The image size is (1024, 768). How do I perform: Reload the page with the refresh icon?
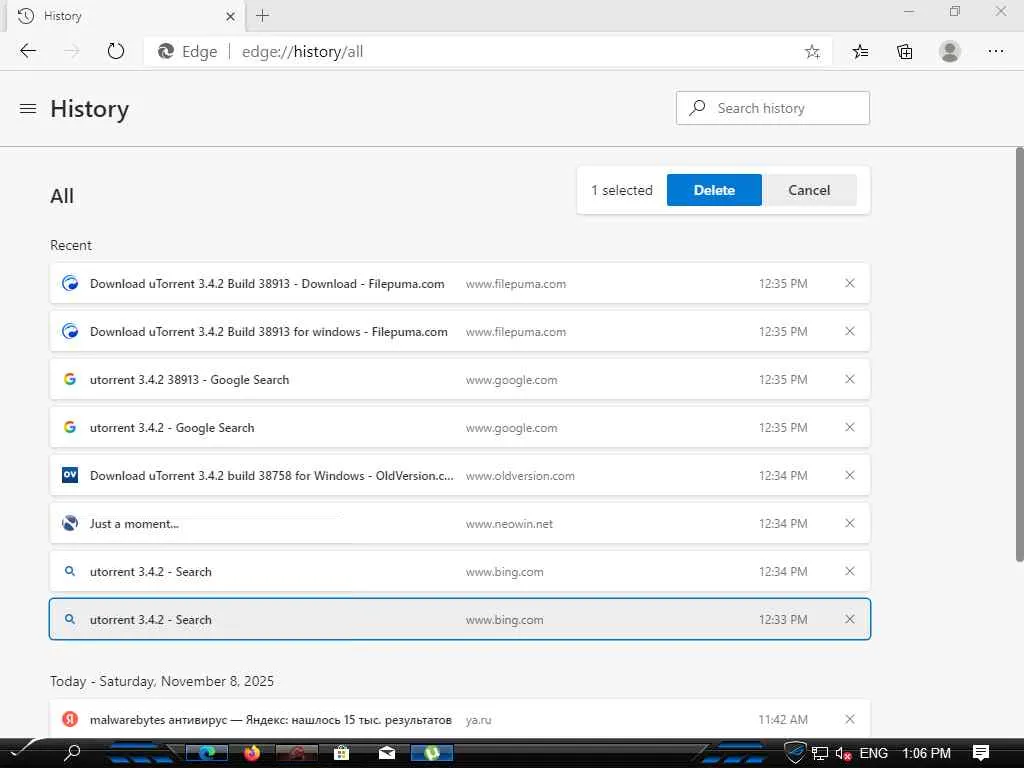pyautogui.click(x=116, y=51)
